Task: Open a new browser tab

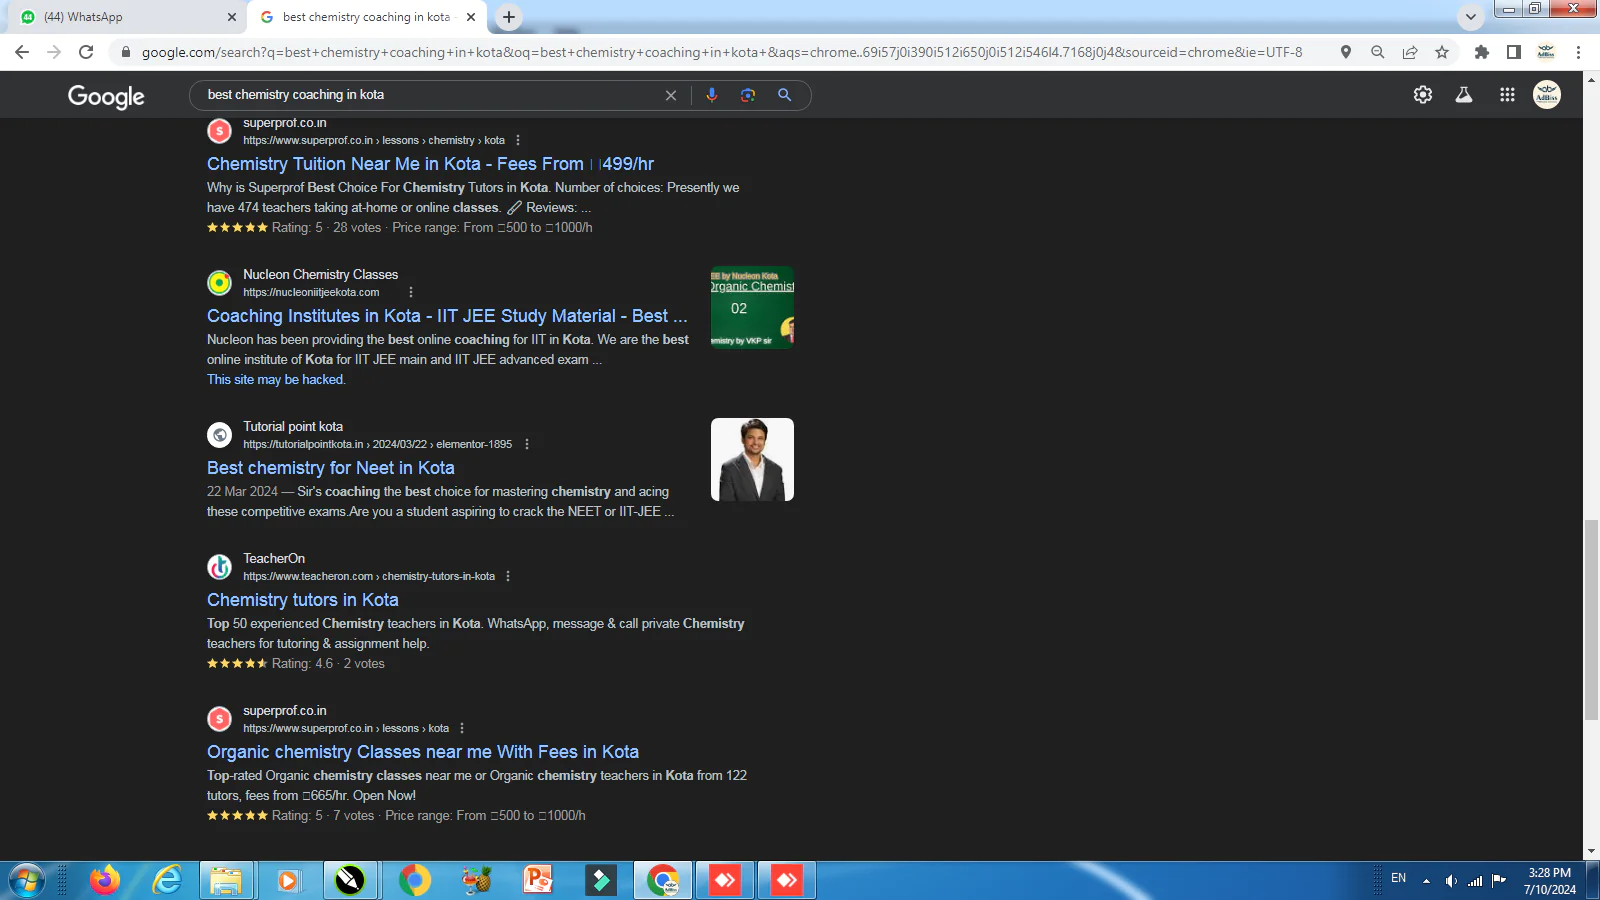Action: tap(509, 17)
